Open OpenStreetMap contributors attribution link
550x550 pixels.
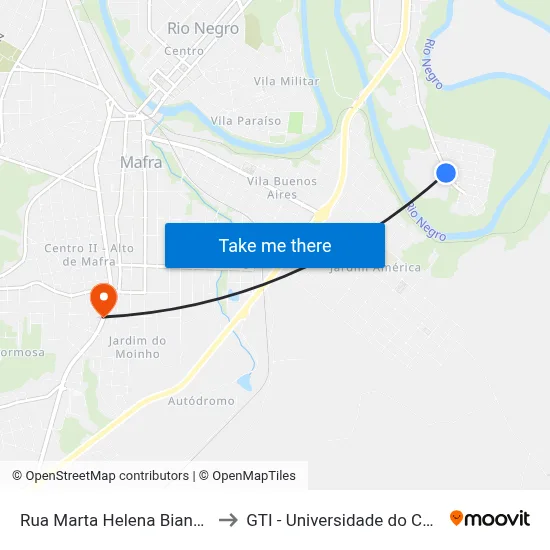coord(101,476)
